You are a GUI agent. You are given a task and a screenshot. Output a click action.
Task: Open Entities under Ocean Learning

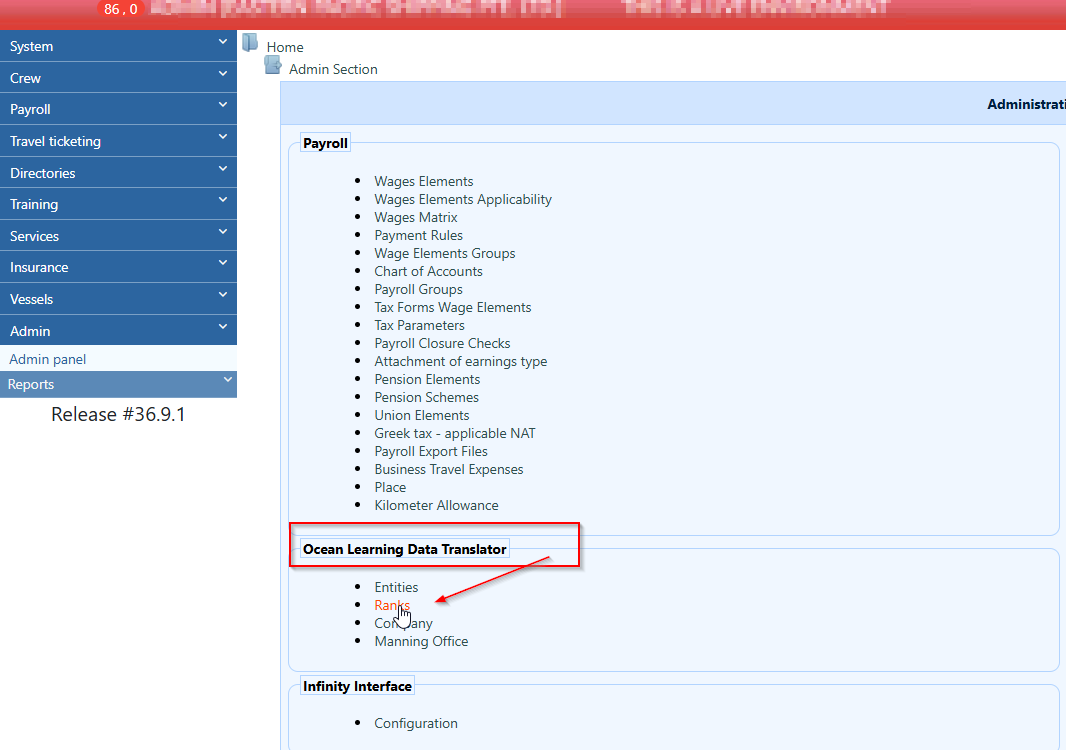(x=396, y=587)
